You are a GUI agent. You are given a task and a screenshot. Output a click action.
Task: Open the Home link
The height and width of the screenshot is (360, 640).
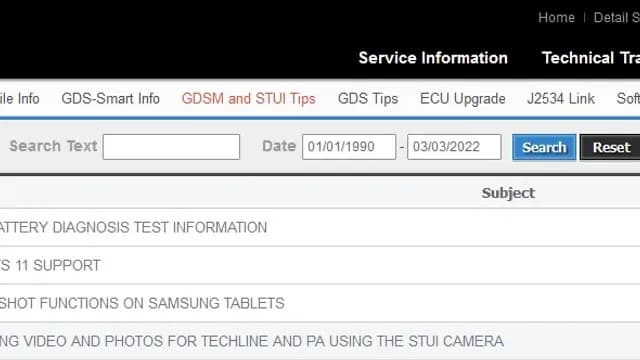(x=556, y=18)
